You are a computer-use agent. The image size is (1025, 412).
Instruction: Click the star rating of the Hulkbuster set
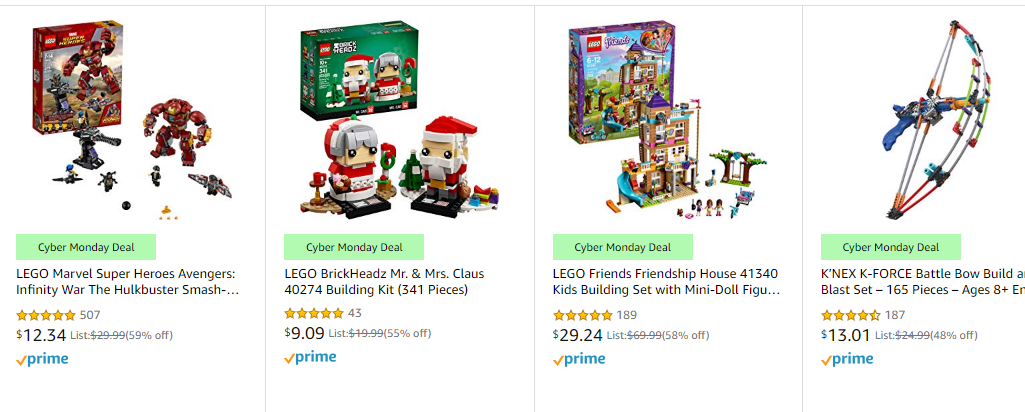46,315
